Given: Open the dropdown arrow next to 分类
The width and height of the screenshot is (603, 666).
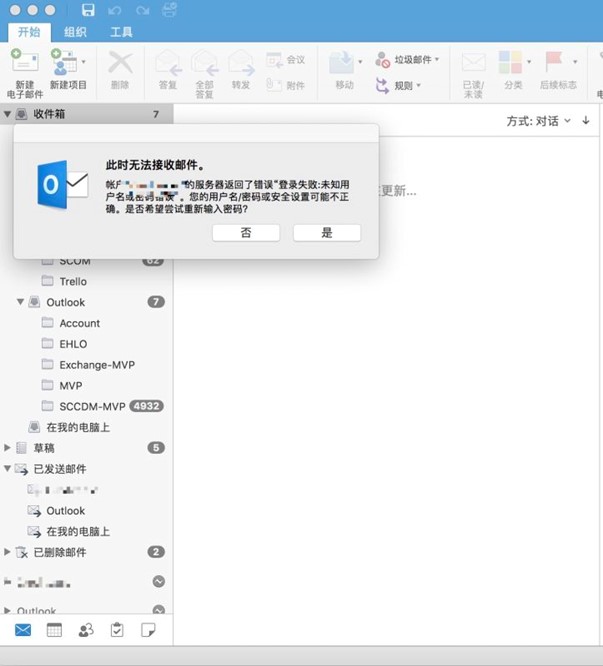Looking at the screenshot, I should pos(529,62).
